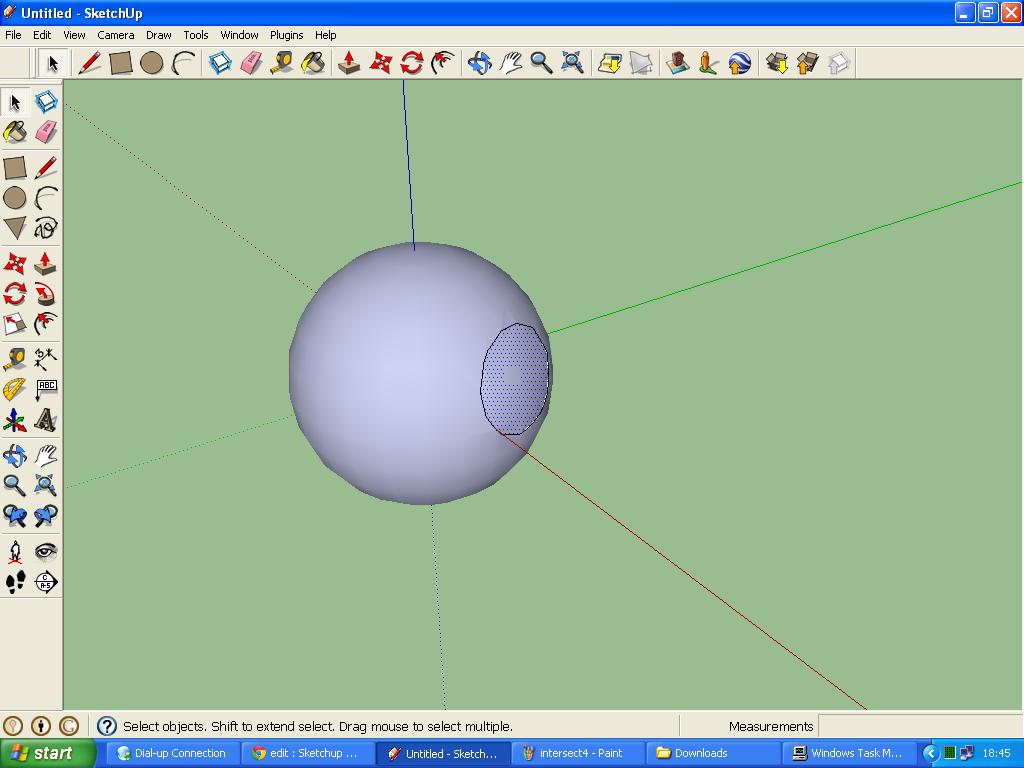1024x768 pixels.
Task: Select the Polygon tool in left toolbar
Action: (x=14, y=229)
